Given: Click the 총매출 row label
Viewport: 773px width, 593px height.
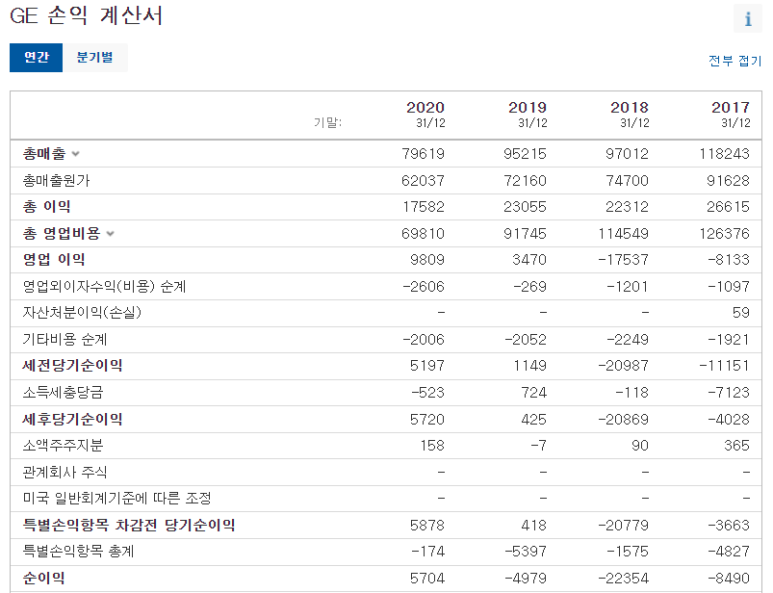Looking at the screenshot, I should [x=44, y=154].
